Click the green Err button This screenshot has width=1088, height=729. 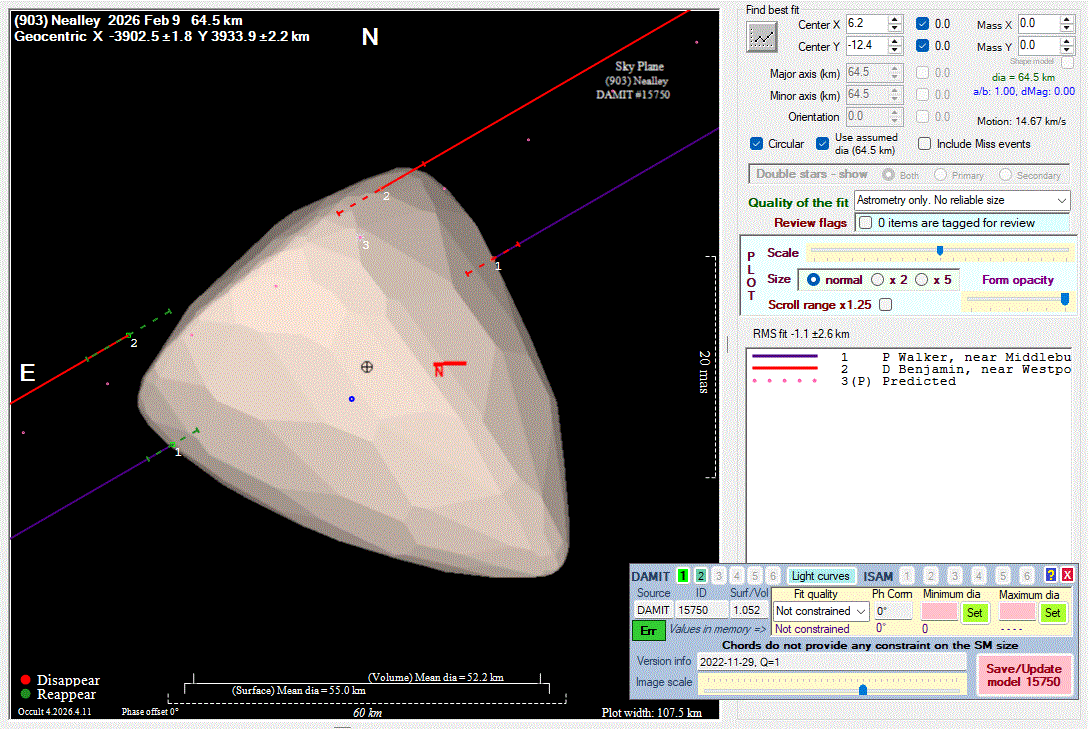648,630
